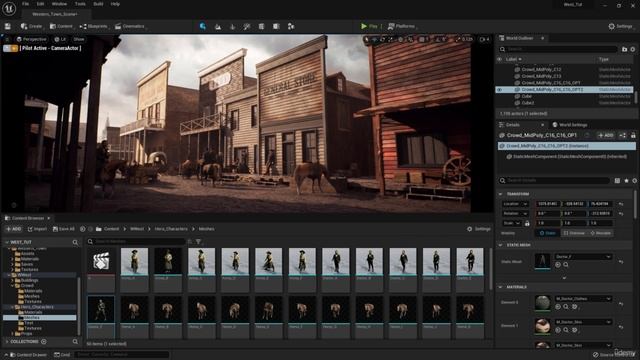The width and height of the screenshot is (640, 360).
Task: Click the search magnifier in WEST_TUT sources panel
Action: click(x=75, y=242)
